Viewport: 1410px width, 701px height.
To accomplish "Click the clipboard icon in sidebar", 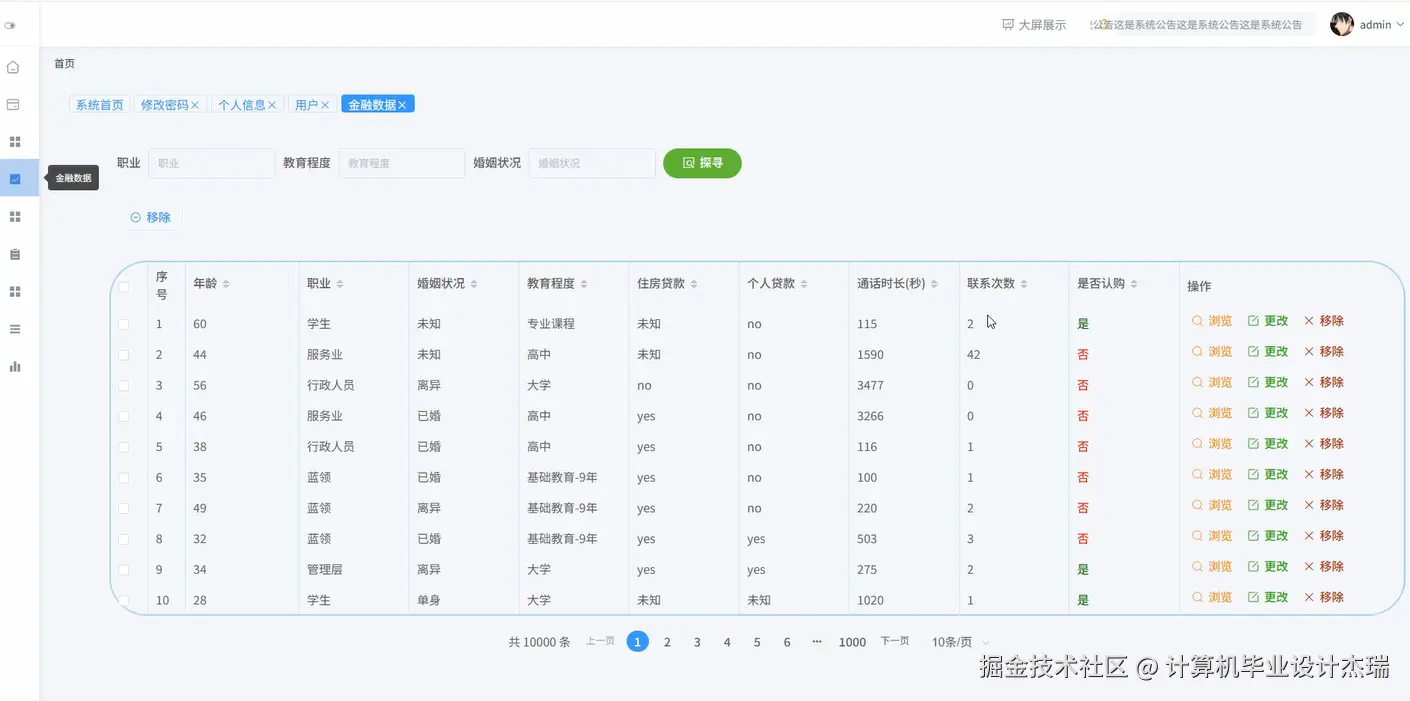I will click(15, 254).
